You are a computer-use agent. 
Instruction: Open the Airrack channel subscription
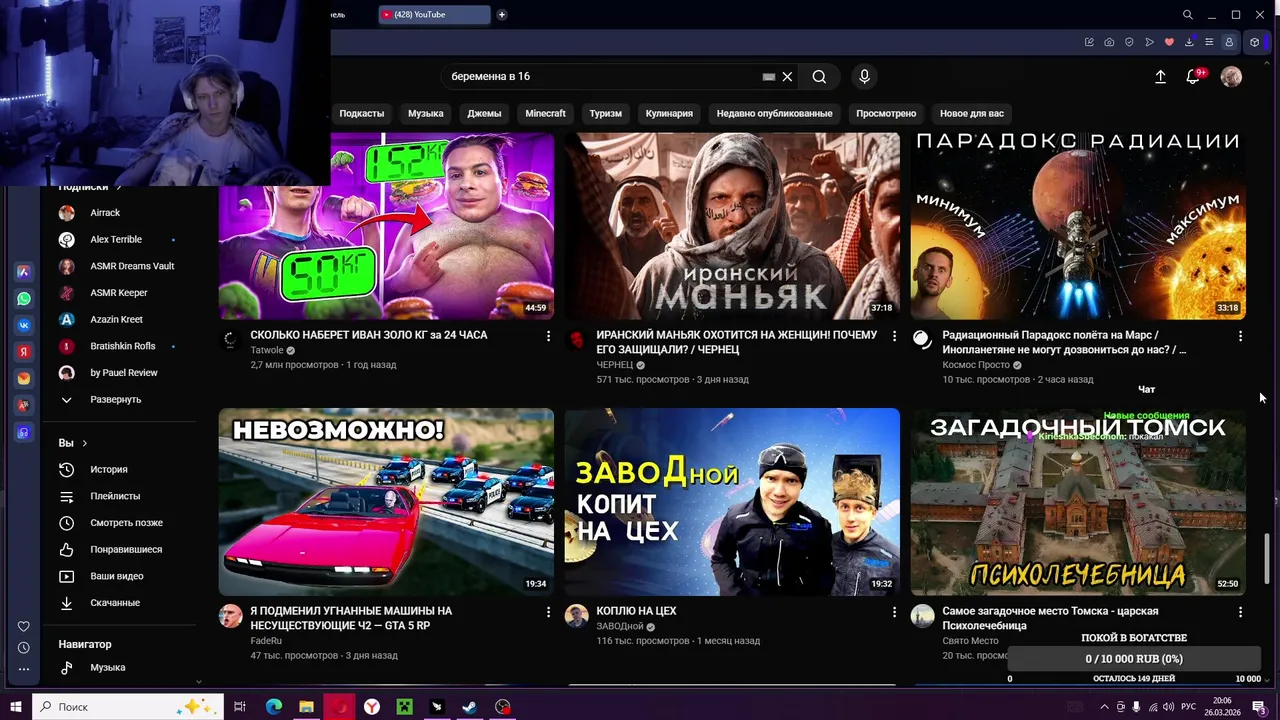[x=105, y=213]
